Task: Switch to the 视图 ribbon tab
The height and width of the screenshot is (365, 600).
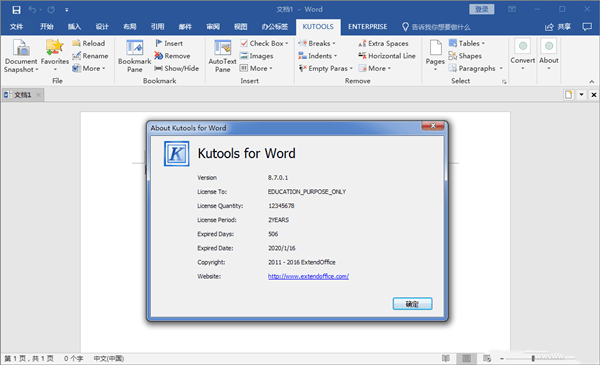Action: coord(241,27)
